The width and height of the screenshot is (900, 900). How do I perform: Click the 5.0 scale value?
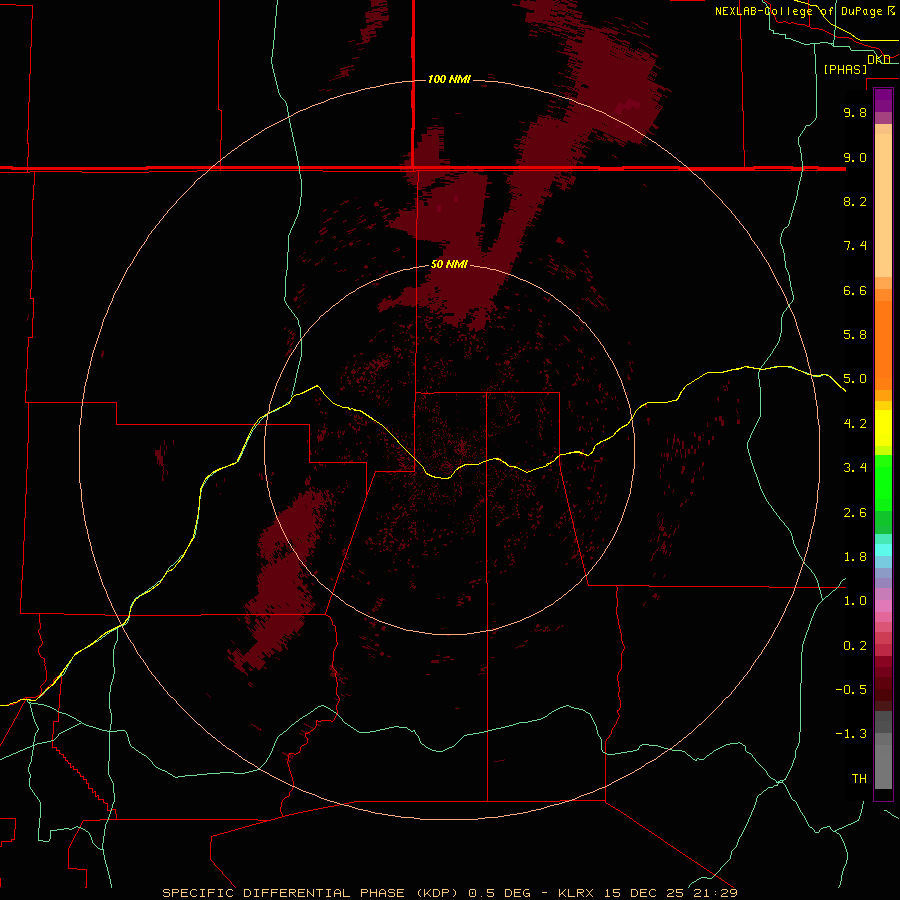855,379
